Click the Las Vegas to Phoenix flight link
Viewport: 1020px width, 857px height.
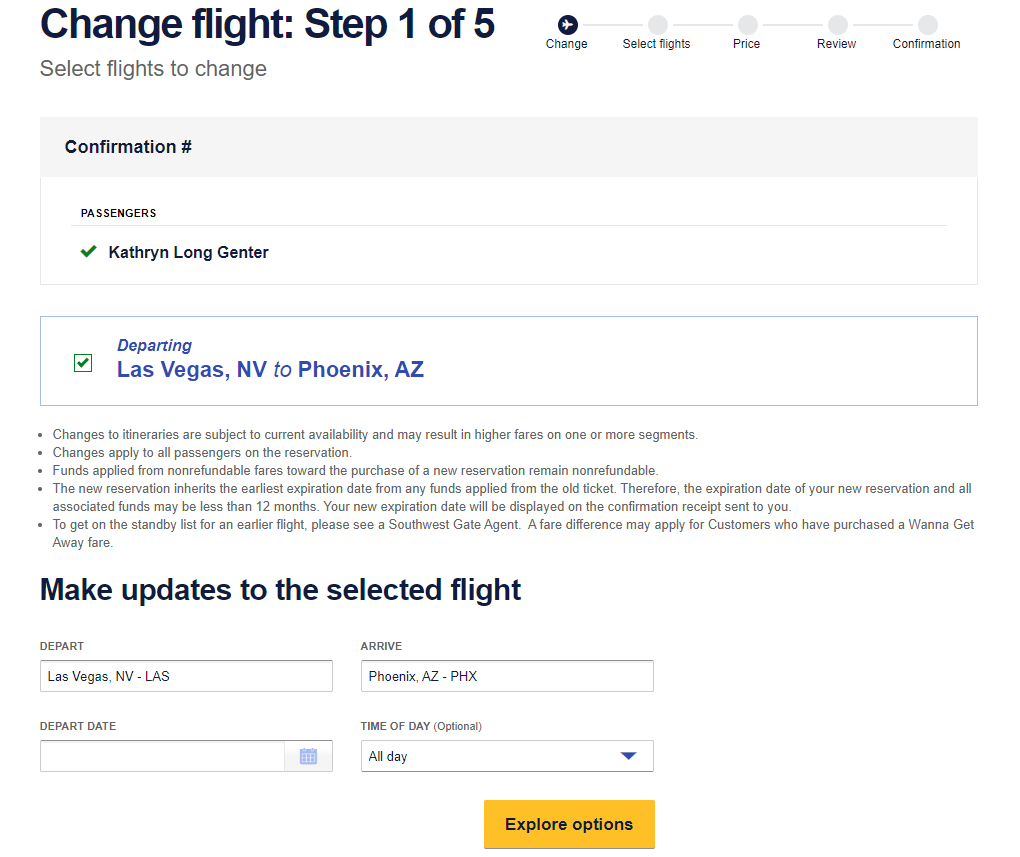coord(270,369)
